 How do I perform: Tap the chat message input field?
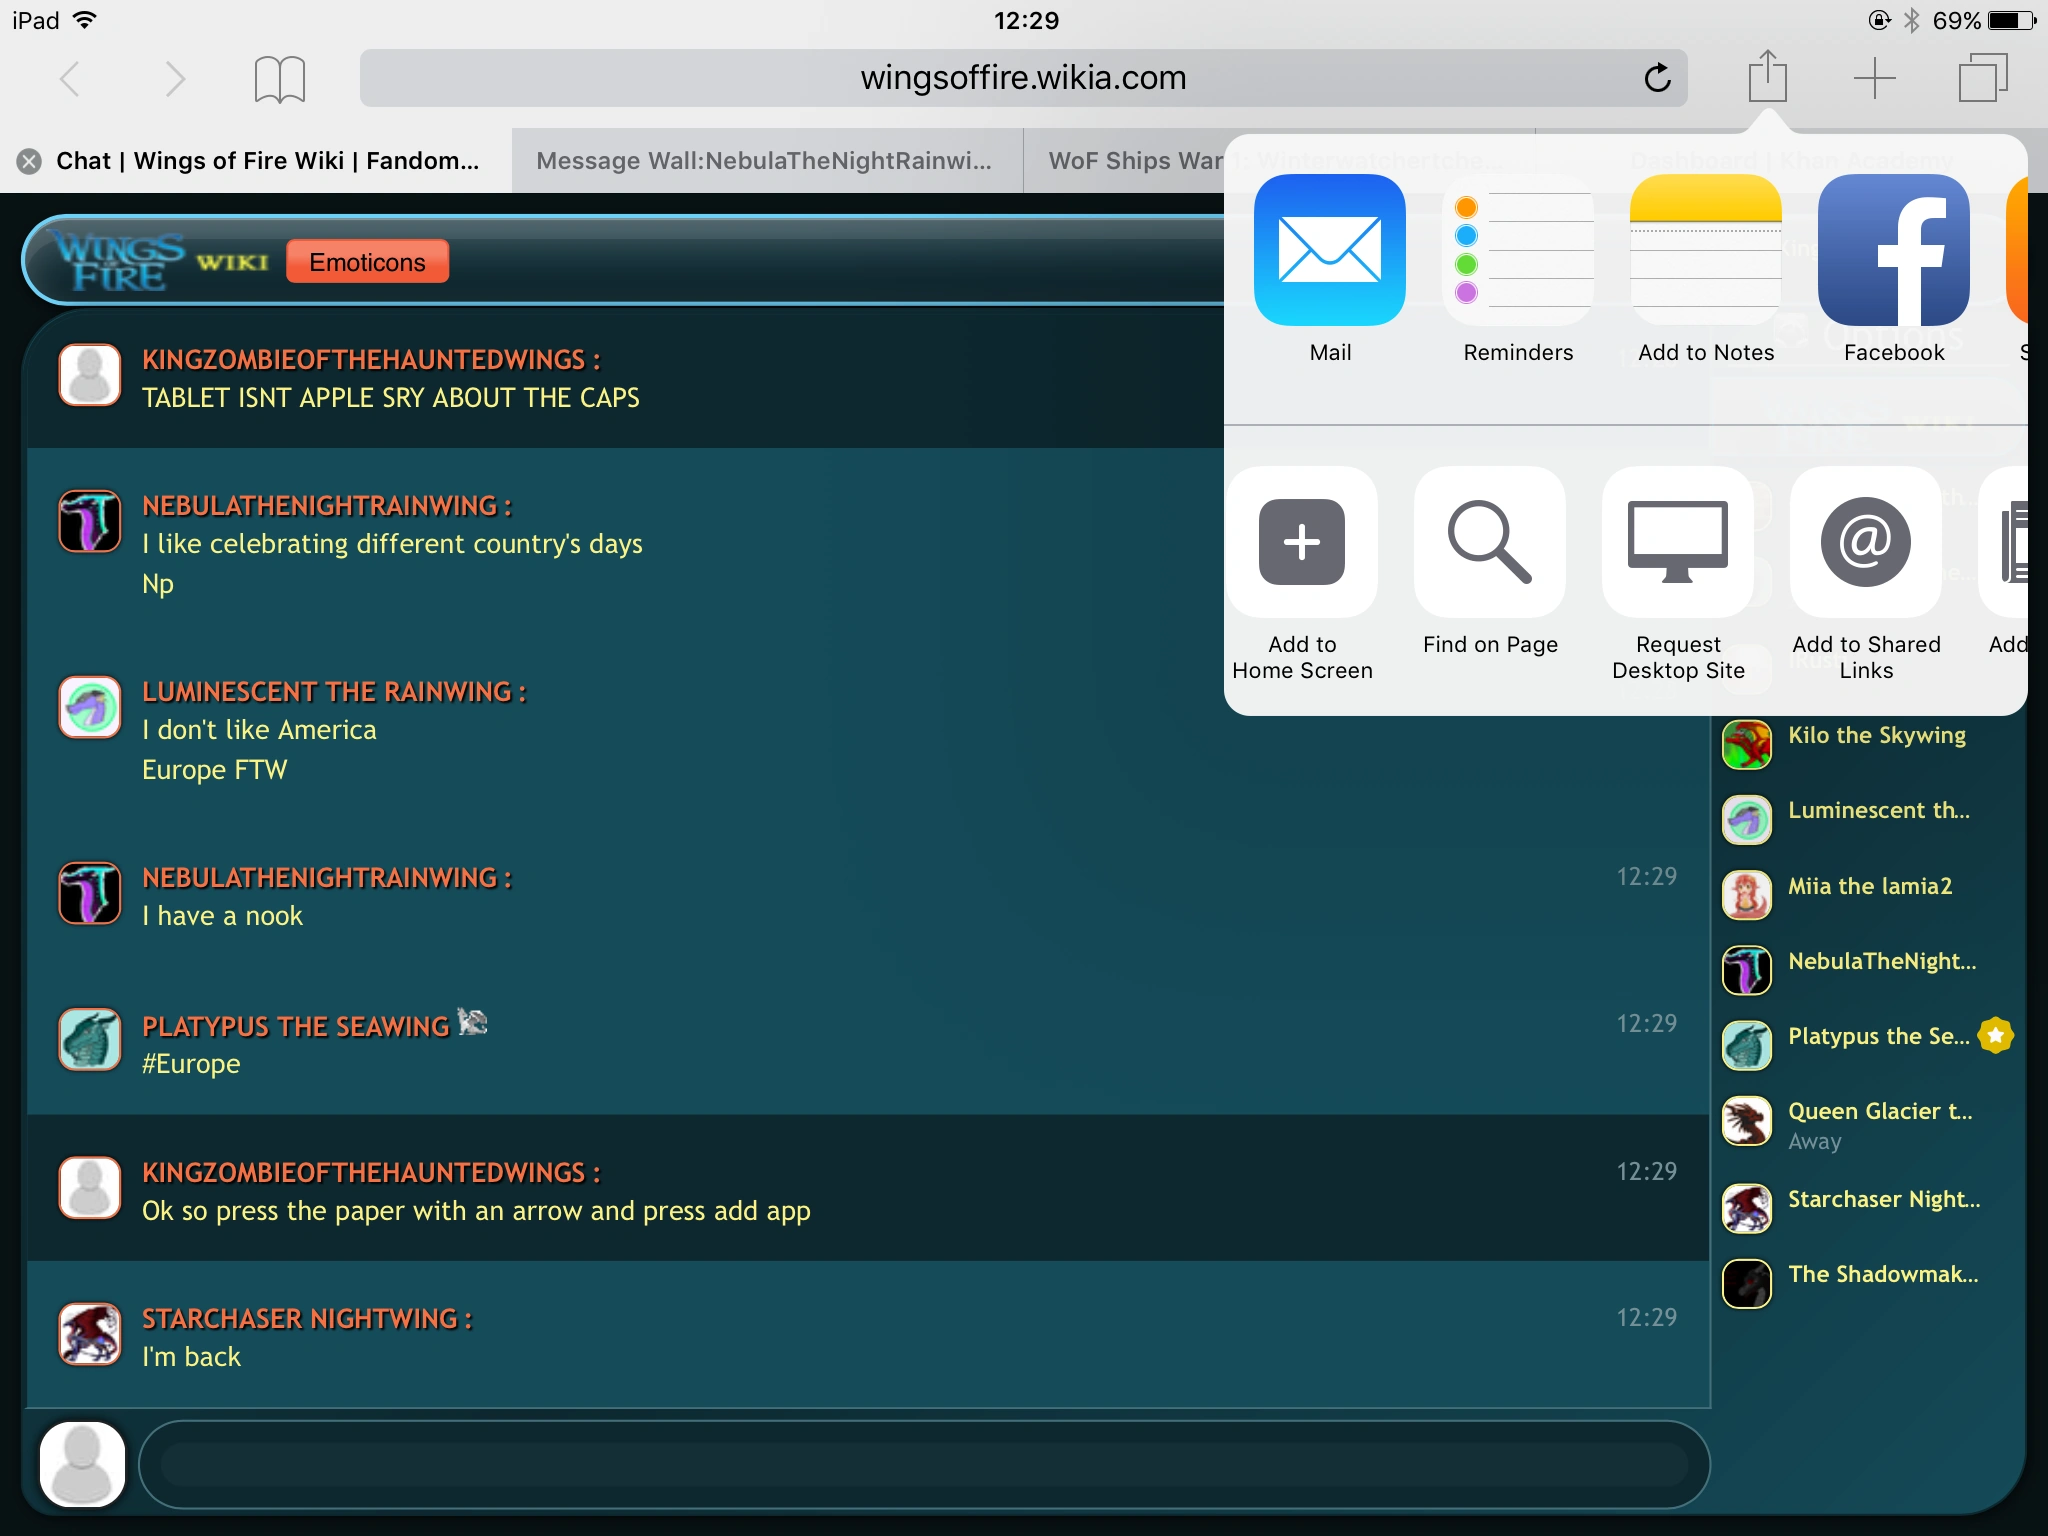click(x=922, y=1464)
